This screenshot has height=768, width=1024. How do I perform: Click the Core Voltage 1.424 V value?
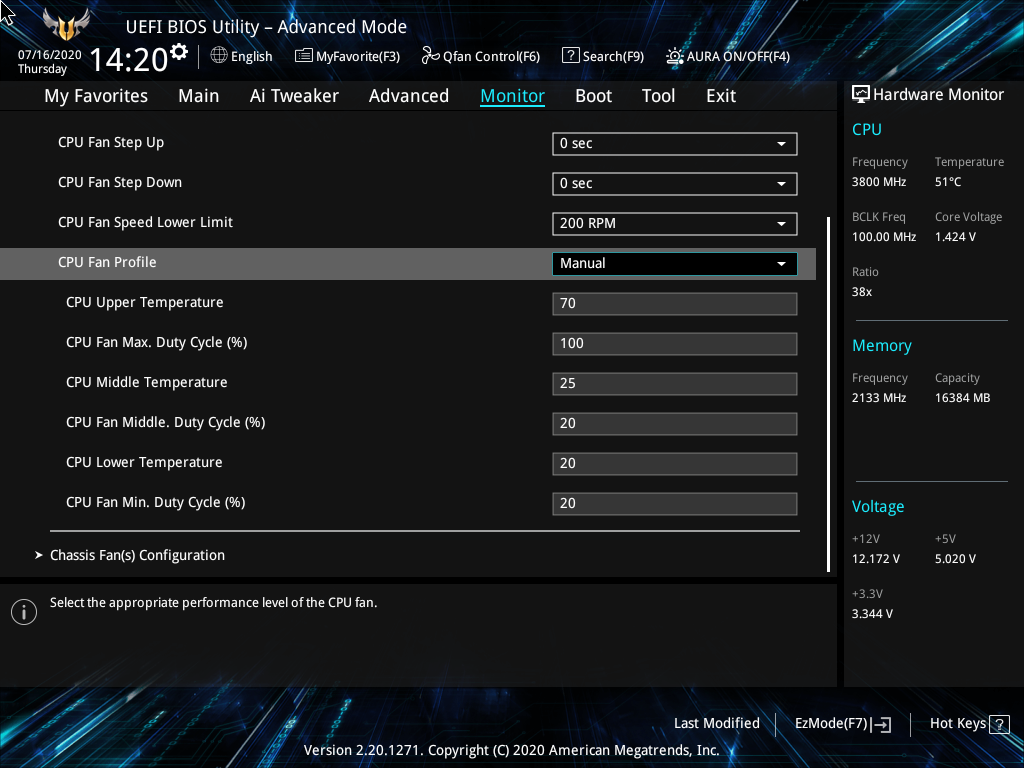coord(955,237)
